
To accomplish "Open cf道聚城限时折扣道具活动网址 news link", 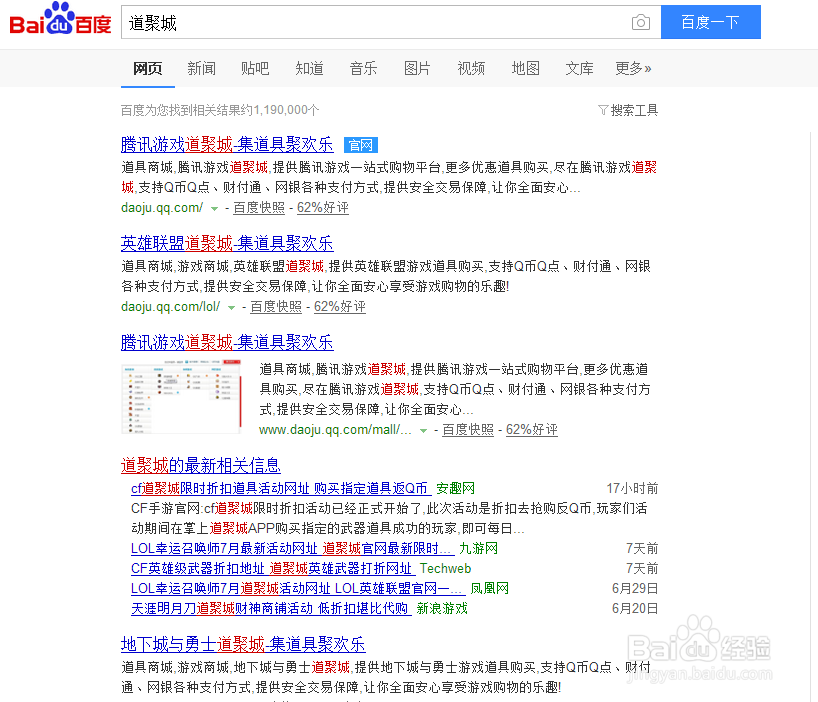I will click(279, 489).
